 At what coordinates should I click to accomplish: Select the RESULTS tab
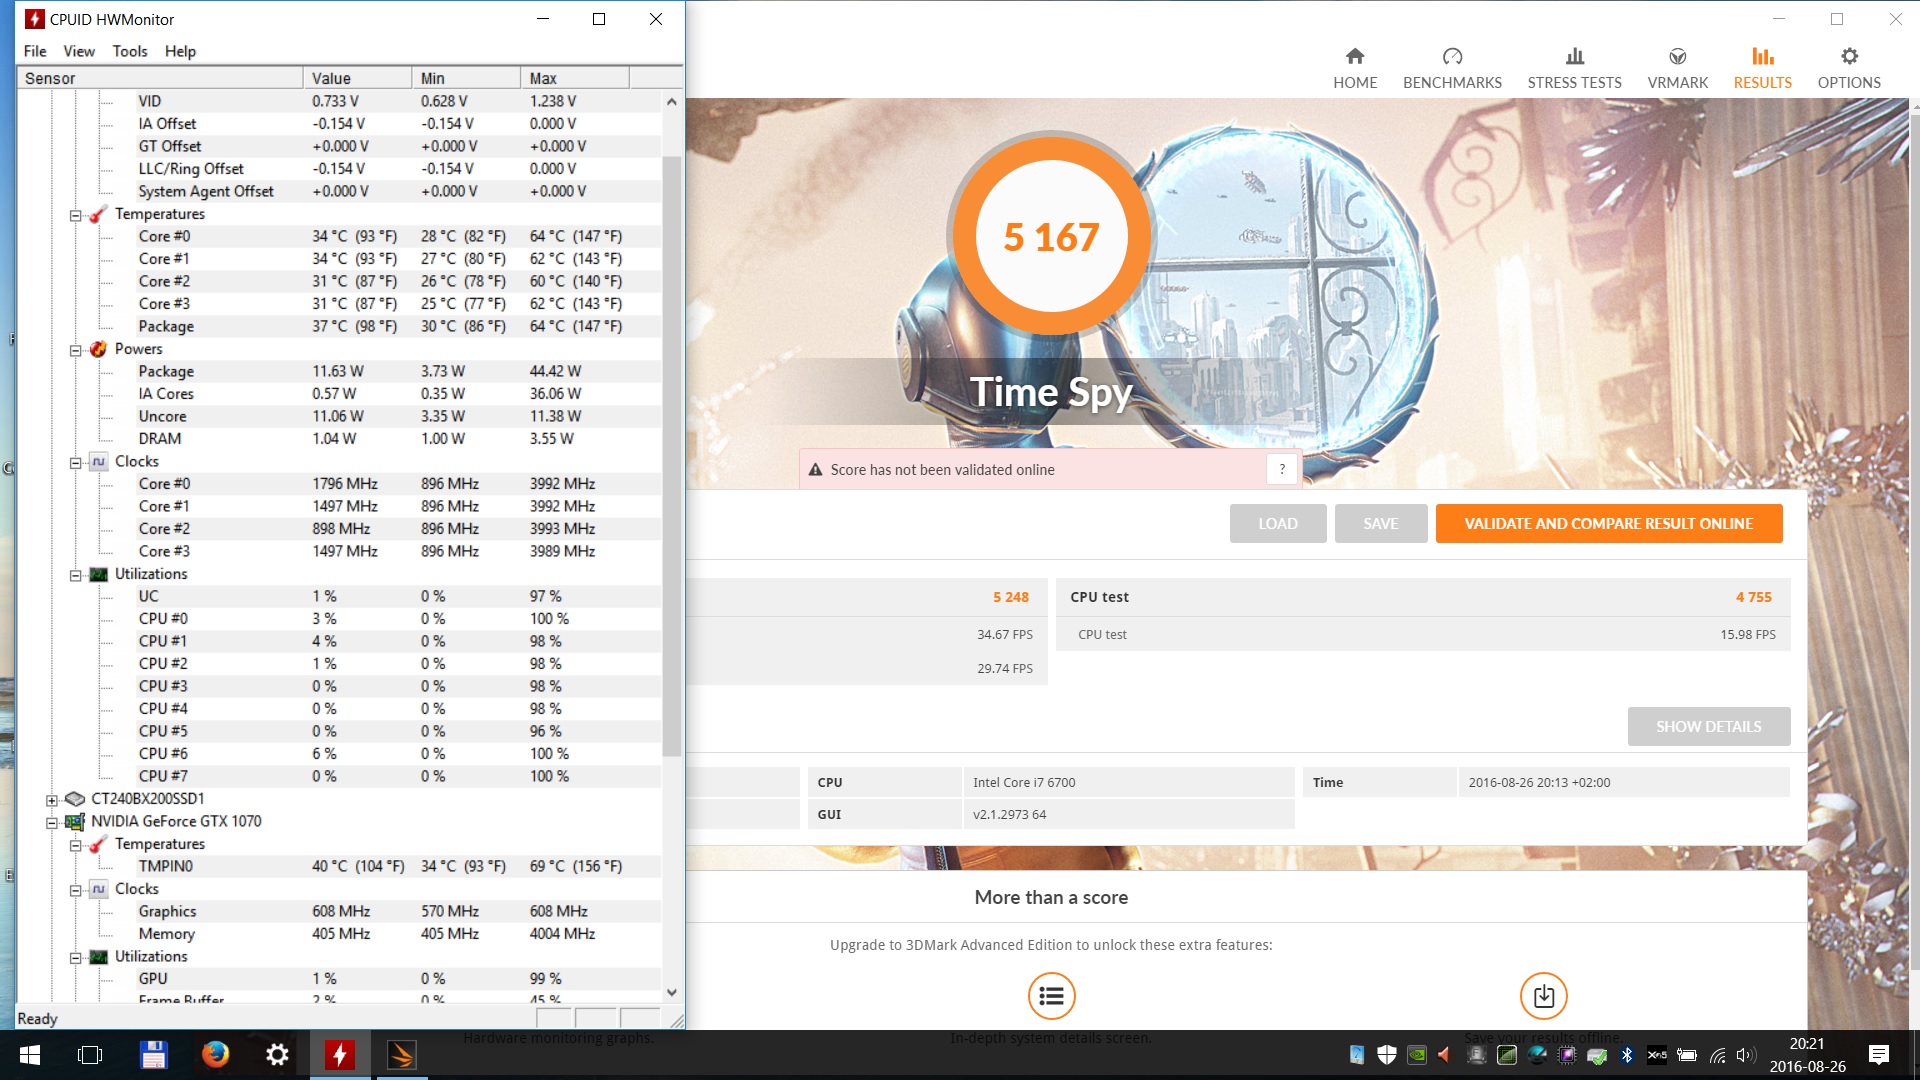[1762, 68]
